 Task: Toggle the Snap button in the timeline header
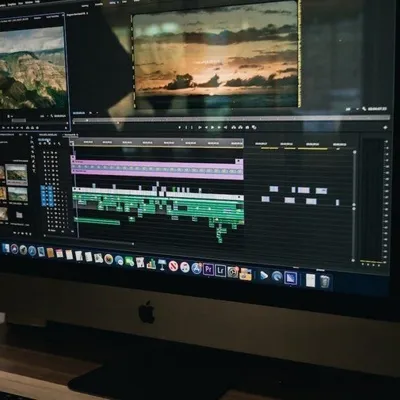(x=45, y=144)
